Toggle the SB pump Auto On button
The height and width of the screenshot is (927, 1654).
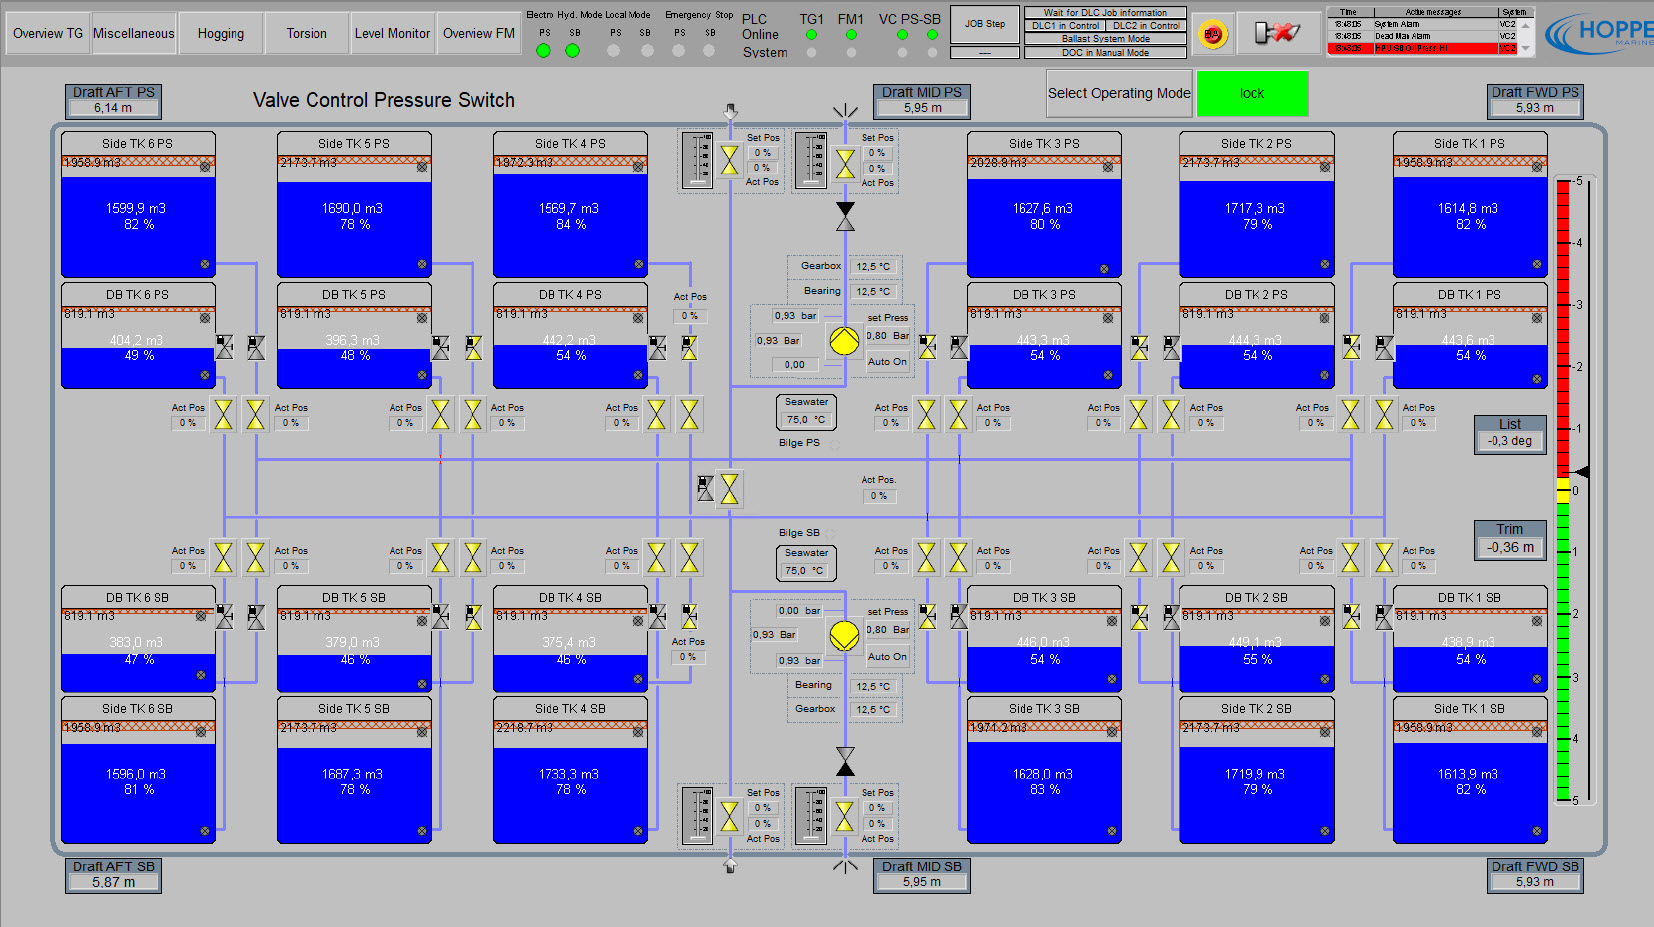[887, 657]
